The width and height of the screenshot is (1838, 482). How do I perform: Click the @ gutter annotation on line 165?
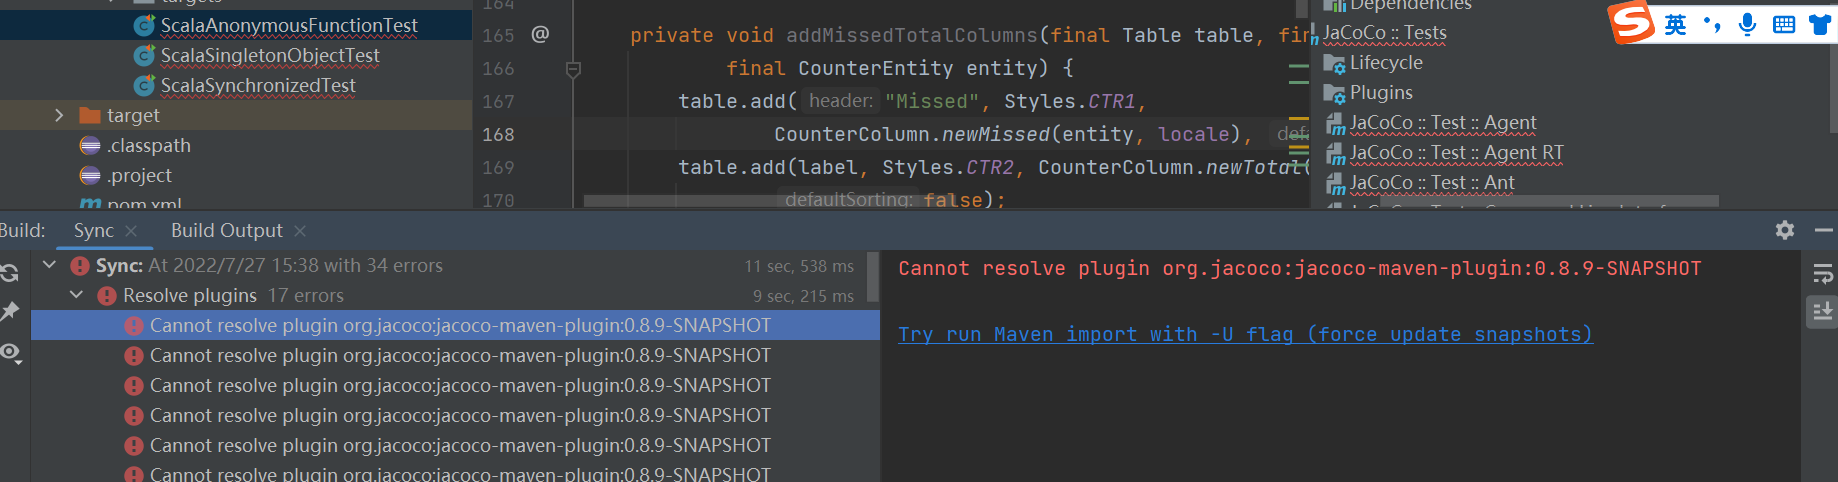540,34
